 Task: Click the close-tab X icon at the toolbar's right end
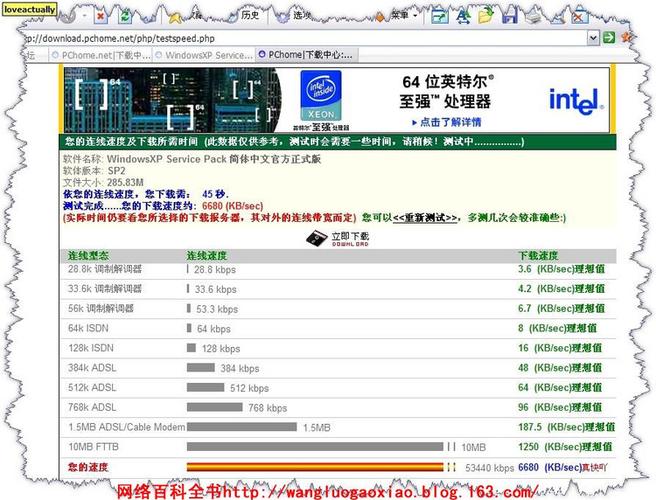click(579, 16)
